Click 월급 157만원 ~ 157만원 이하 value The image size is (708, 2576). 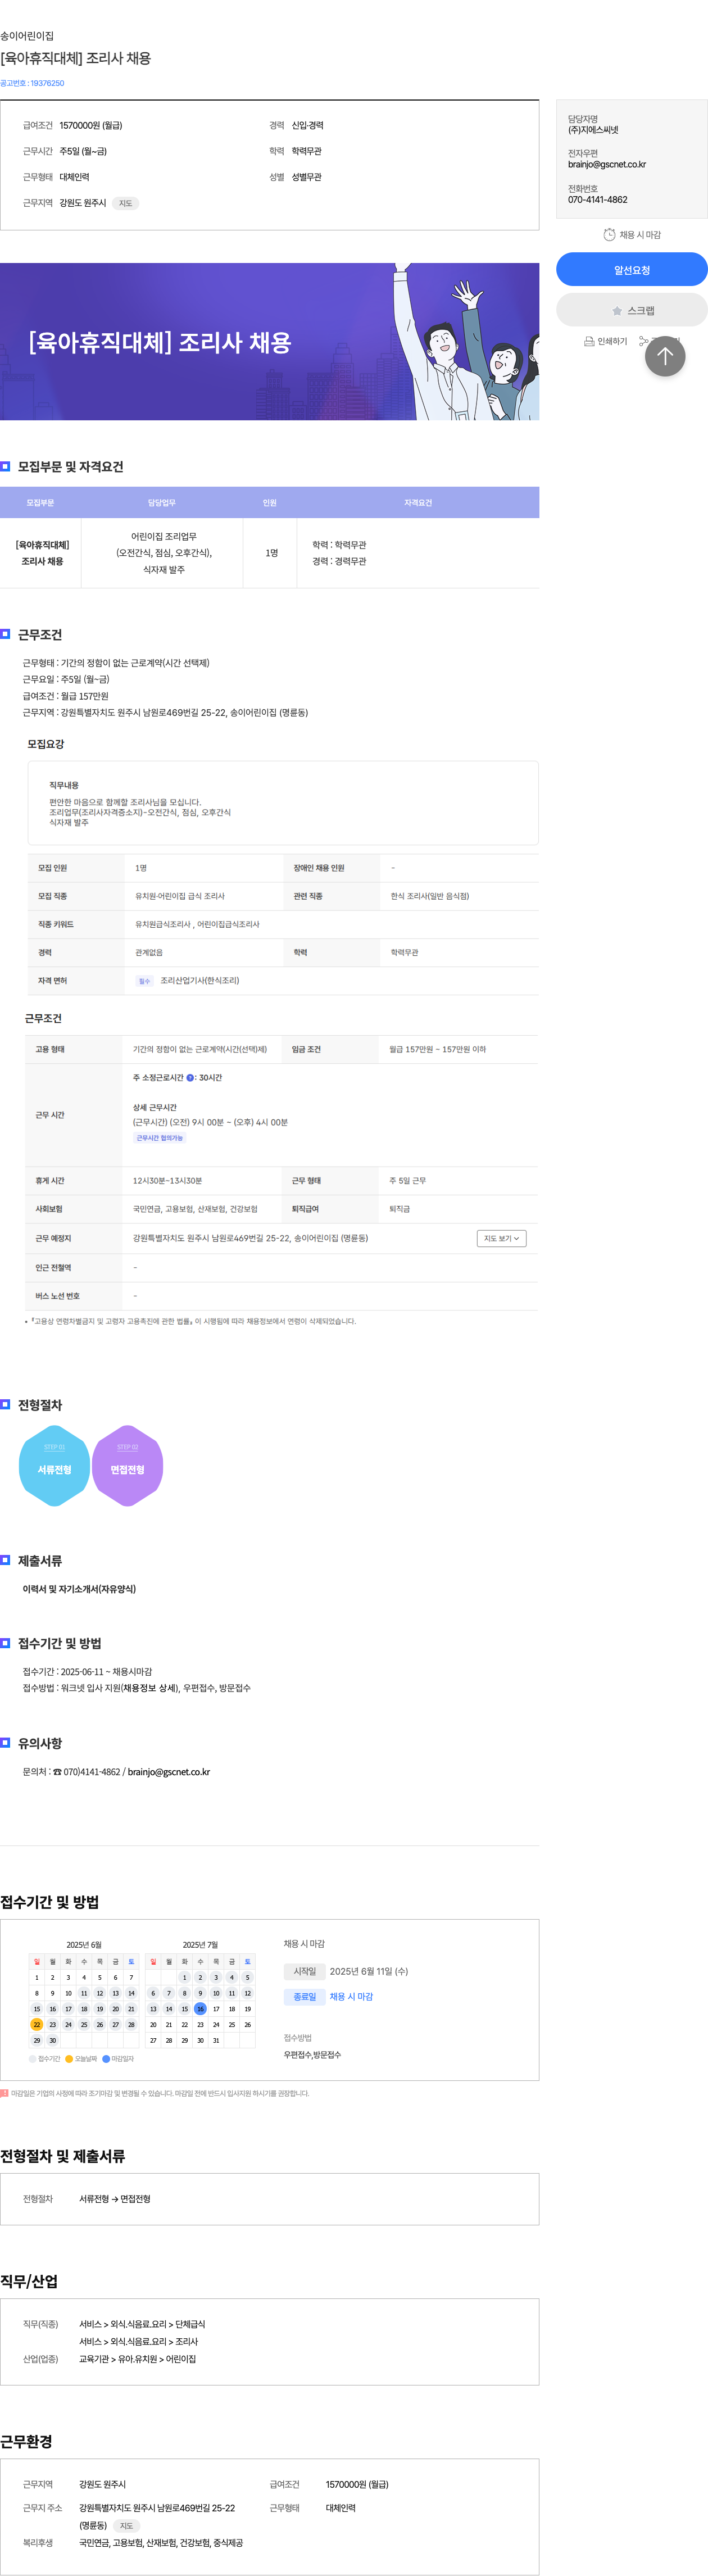(x=438, y=1049)
